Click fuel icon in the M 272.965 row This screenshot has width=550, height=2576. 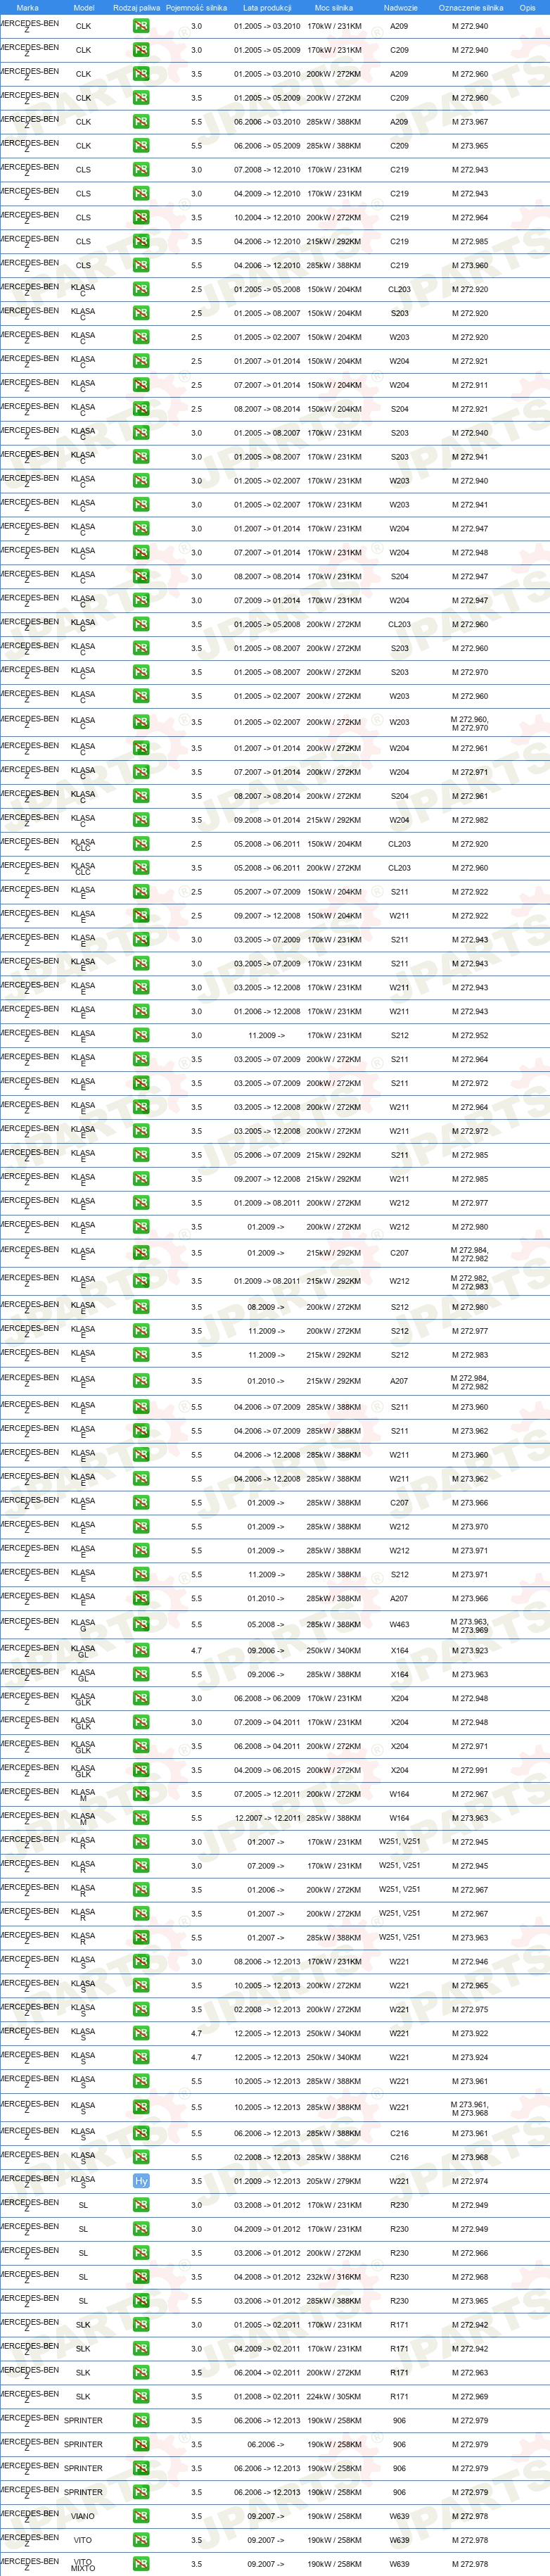pyautogui.click(x=141, y=1986)
